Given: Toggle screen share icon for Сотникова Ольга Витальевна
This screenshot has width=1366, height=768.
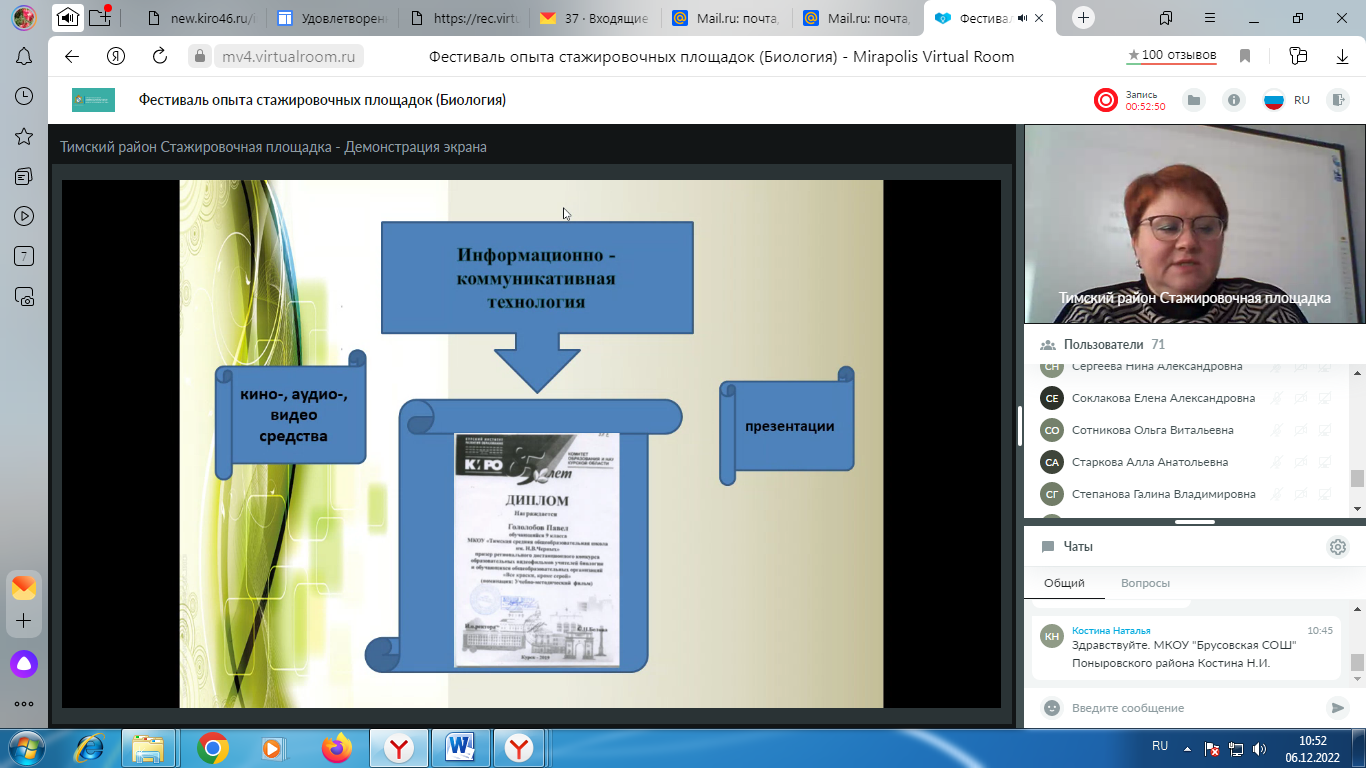Looking at the screenshot, I should click(1325, 430).
